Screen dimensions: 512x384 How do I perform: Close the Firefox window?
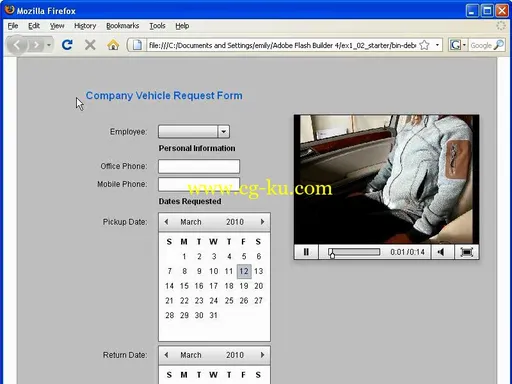point(502,11)
